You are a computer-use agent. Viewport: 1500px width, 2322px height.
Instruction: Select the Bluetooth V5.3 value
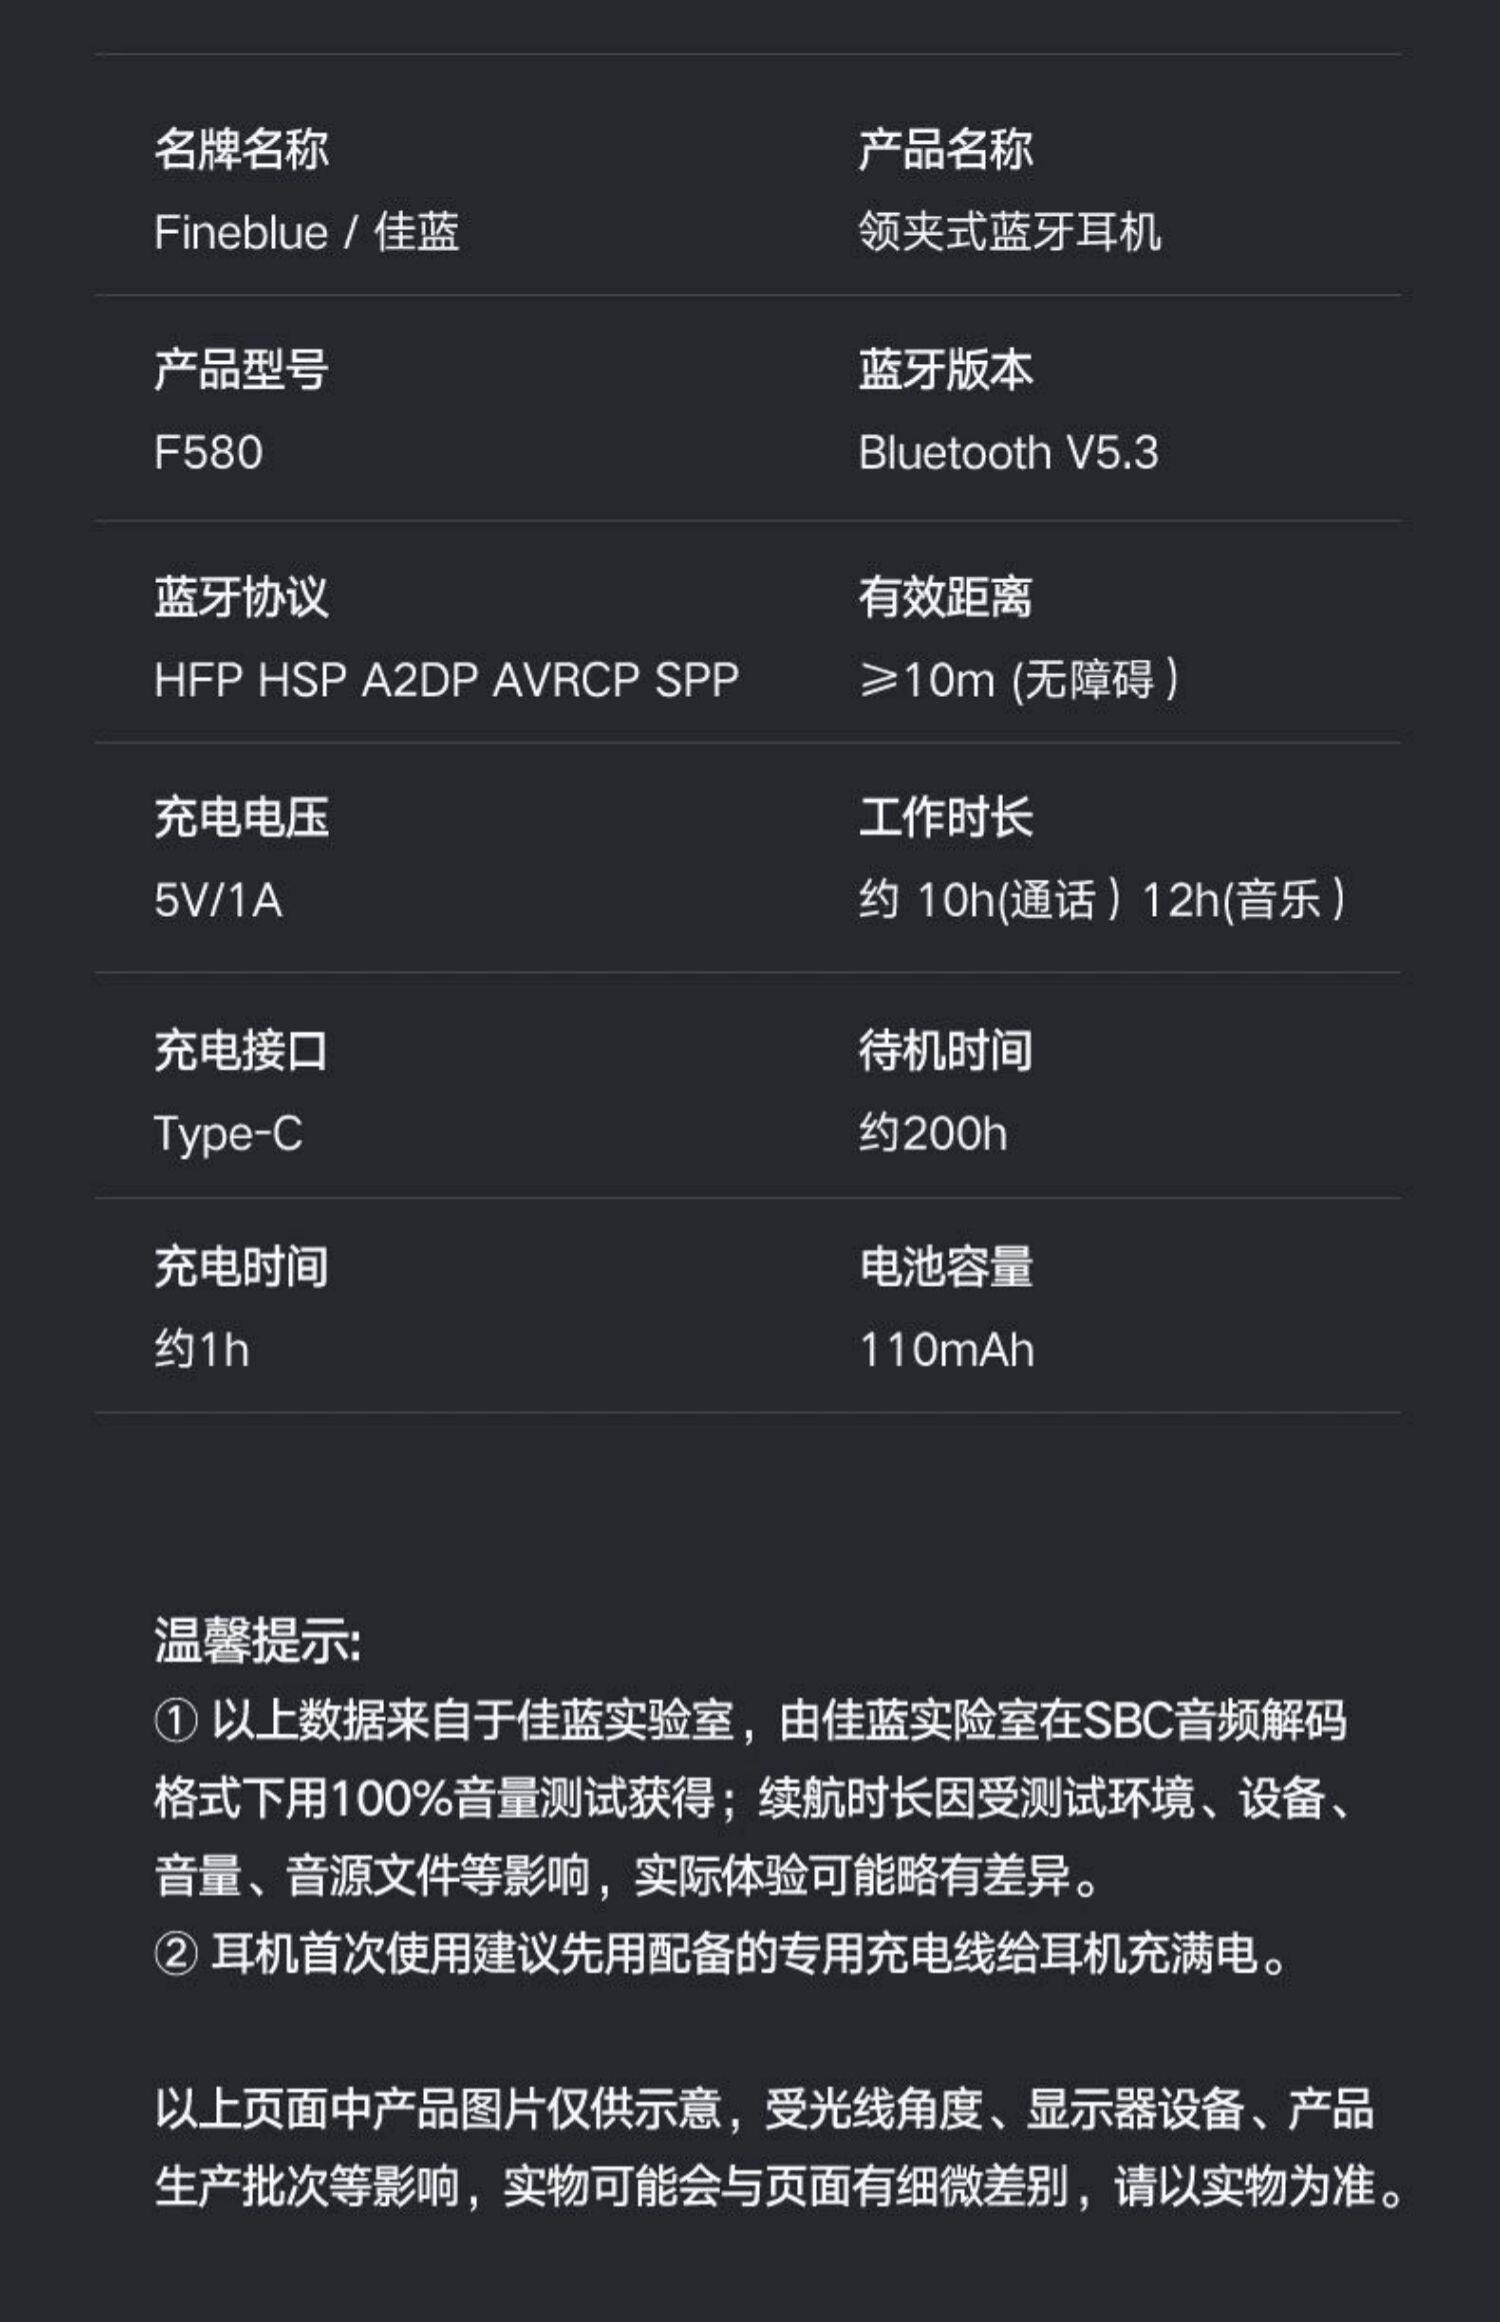click(1008, 453)
